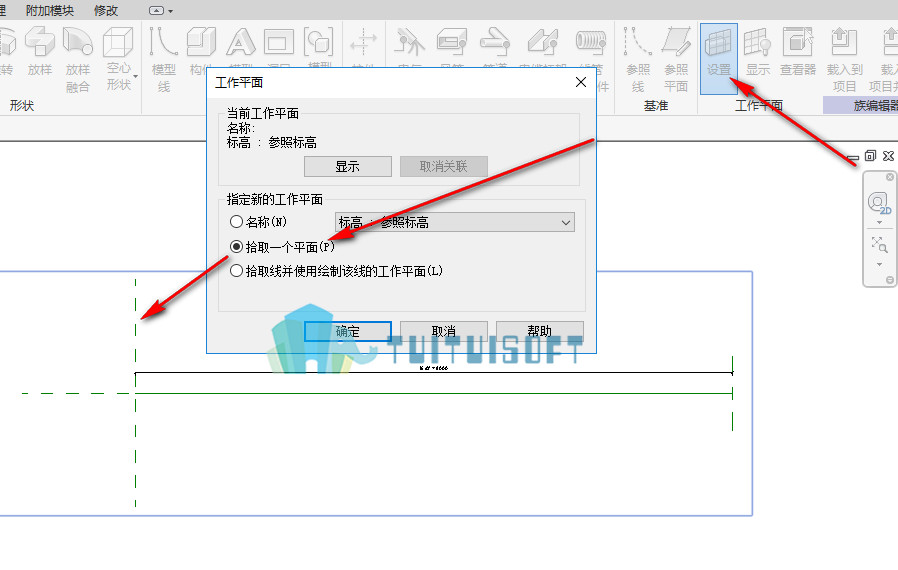Select the 放样融合 (Swept Blend) tool
Screen dimensions: 898x570
click(x=78, y=59)
